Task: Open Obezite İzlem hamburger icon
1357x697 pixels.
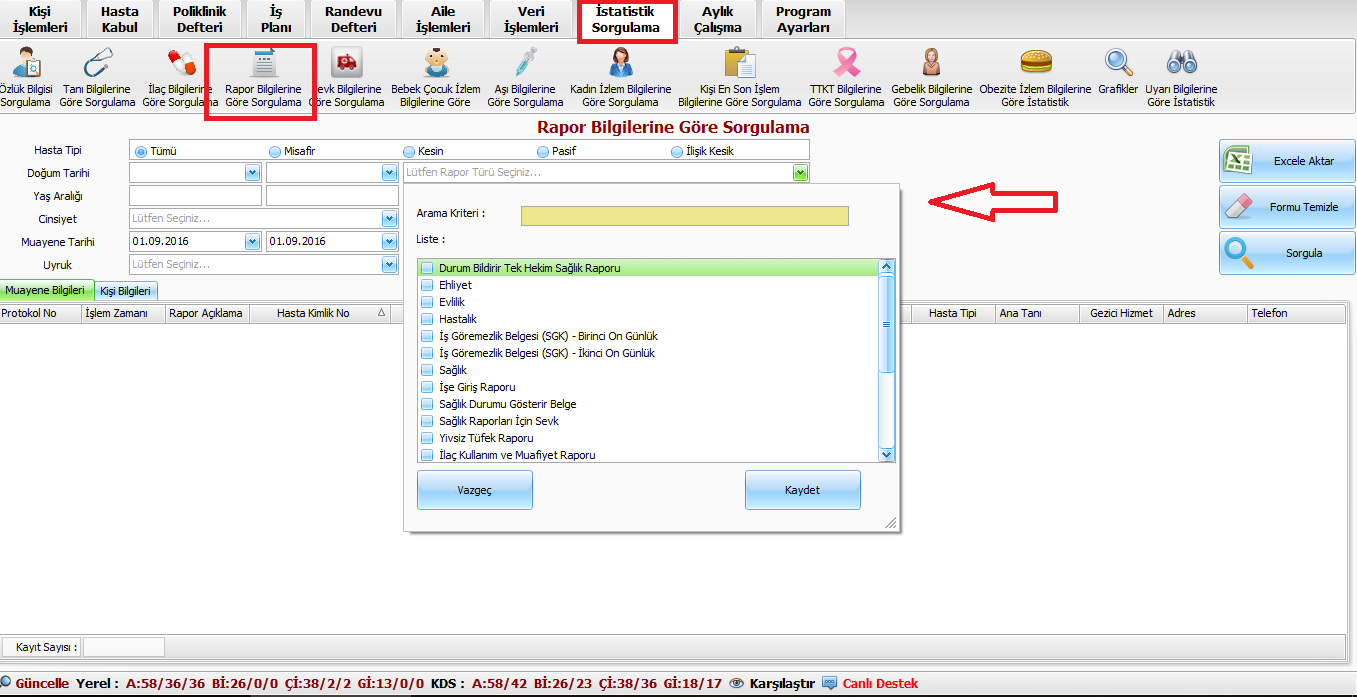Action: pos(1035,63)
